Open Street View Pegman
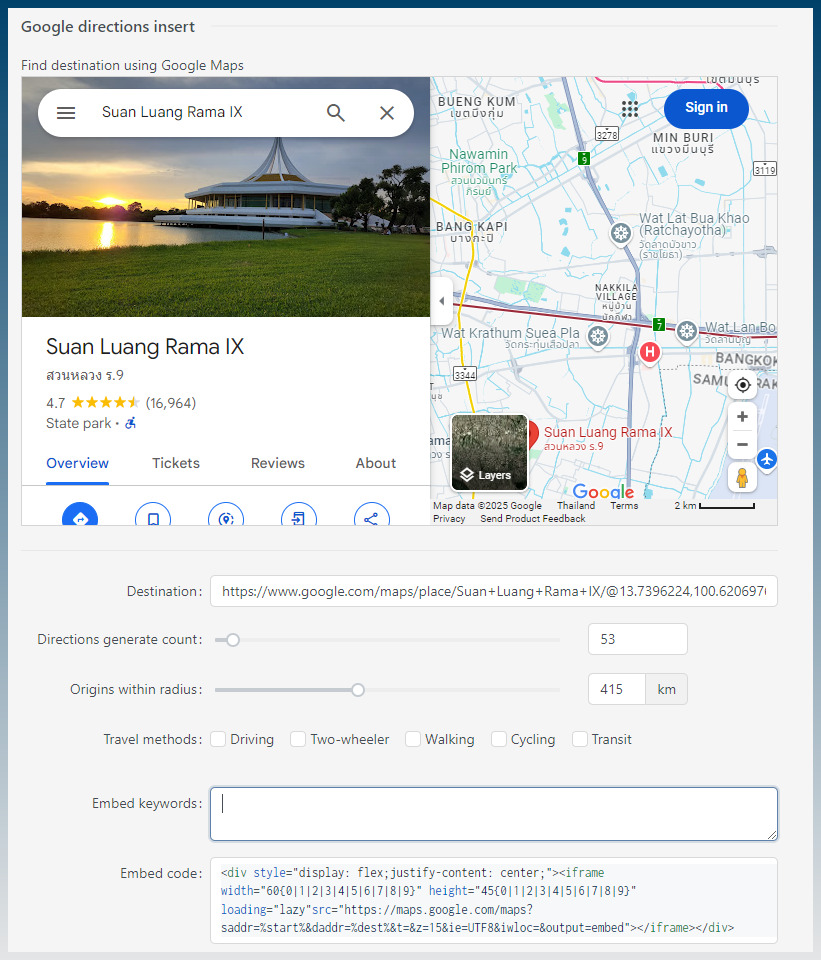821x960 pixels. [742, 478]
